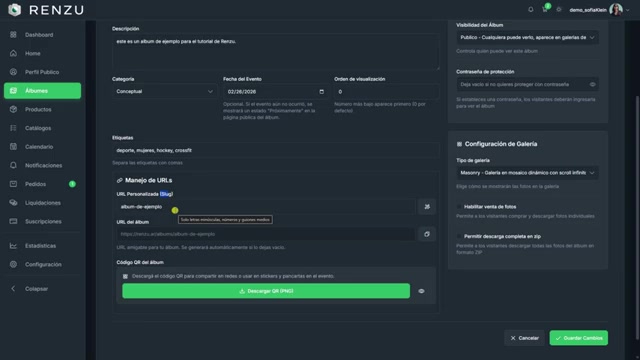
Task: Open the Tipo de galería dropdown
Action: coord(527,173)
